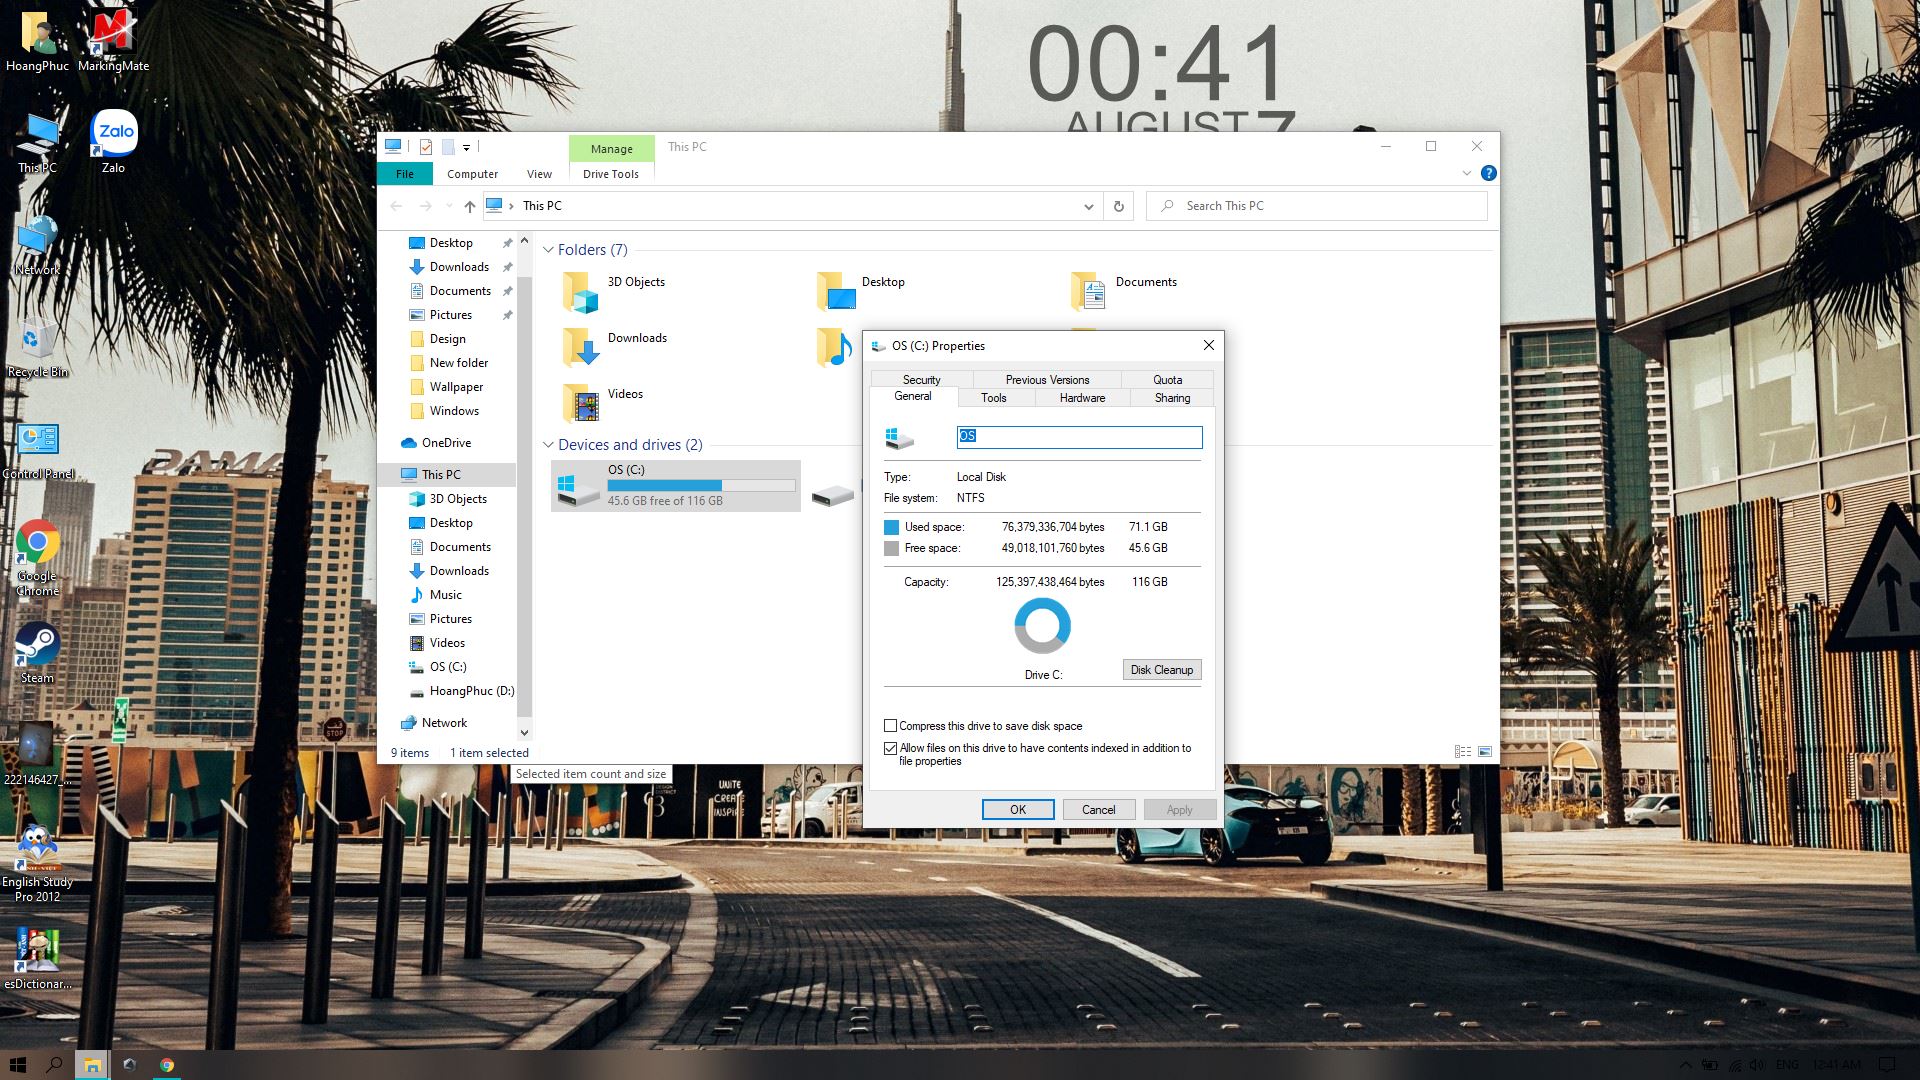Click the Disk Cleanup button

coord(1161,670)
